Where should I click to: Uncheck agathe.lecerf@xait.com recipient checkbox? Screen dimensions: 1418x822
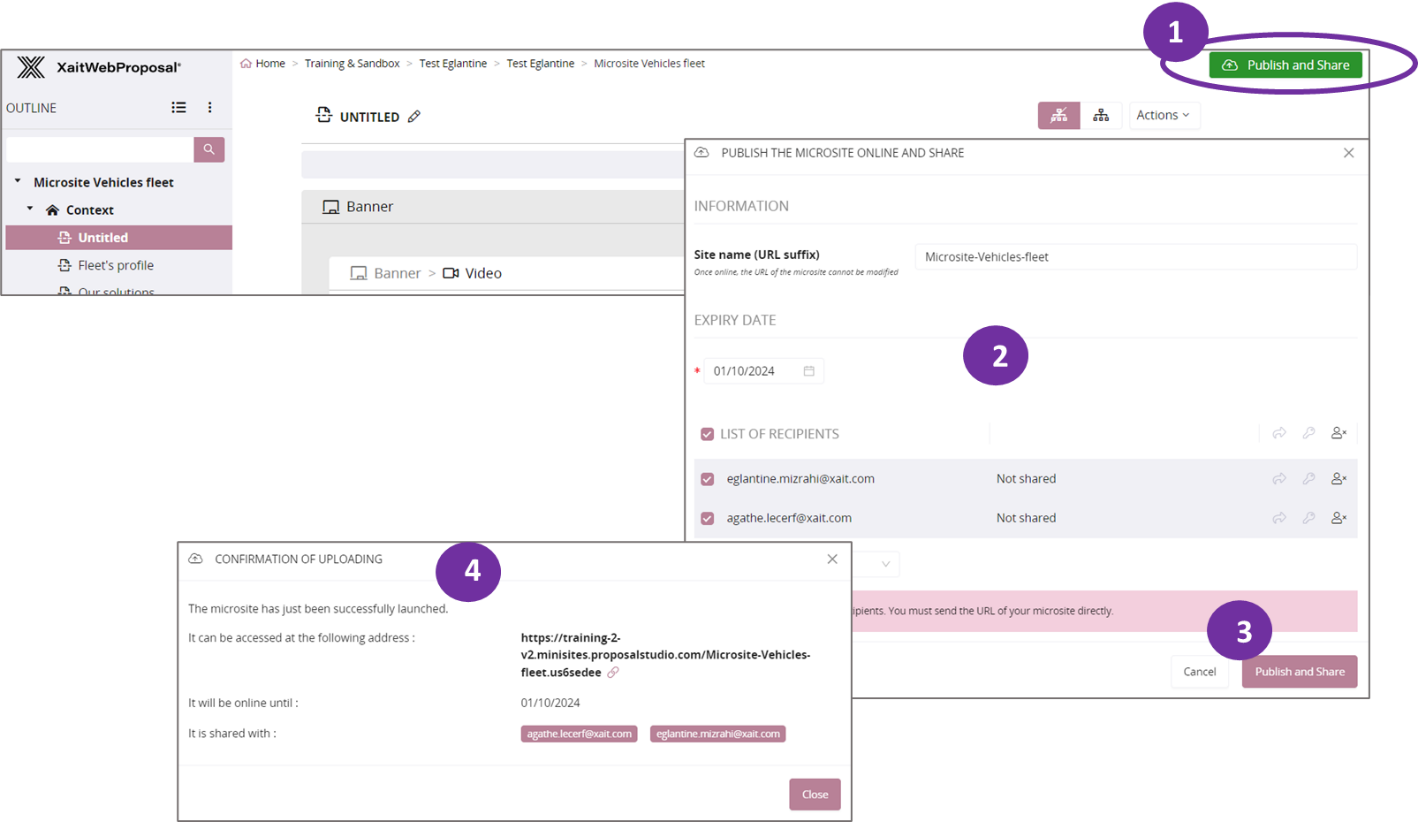point(707,518)
